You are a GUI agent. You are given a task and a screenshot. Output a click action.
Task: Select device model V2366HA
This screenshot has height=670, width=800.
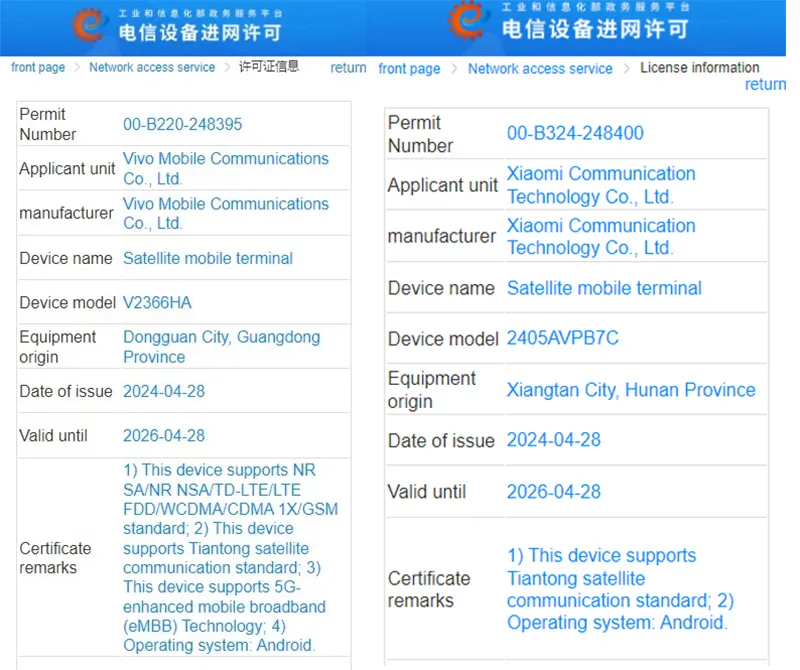(x=157, y=303)
